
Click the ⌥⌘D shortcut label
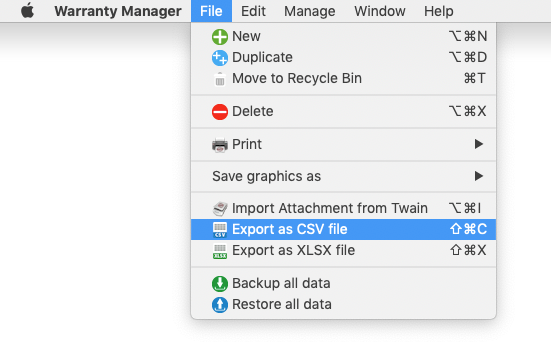pos(468,57)
